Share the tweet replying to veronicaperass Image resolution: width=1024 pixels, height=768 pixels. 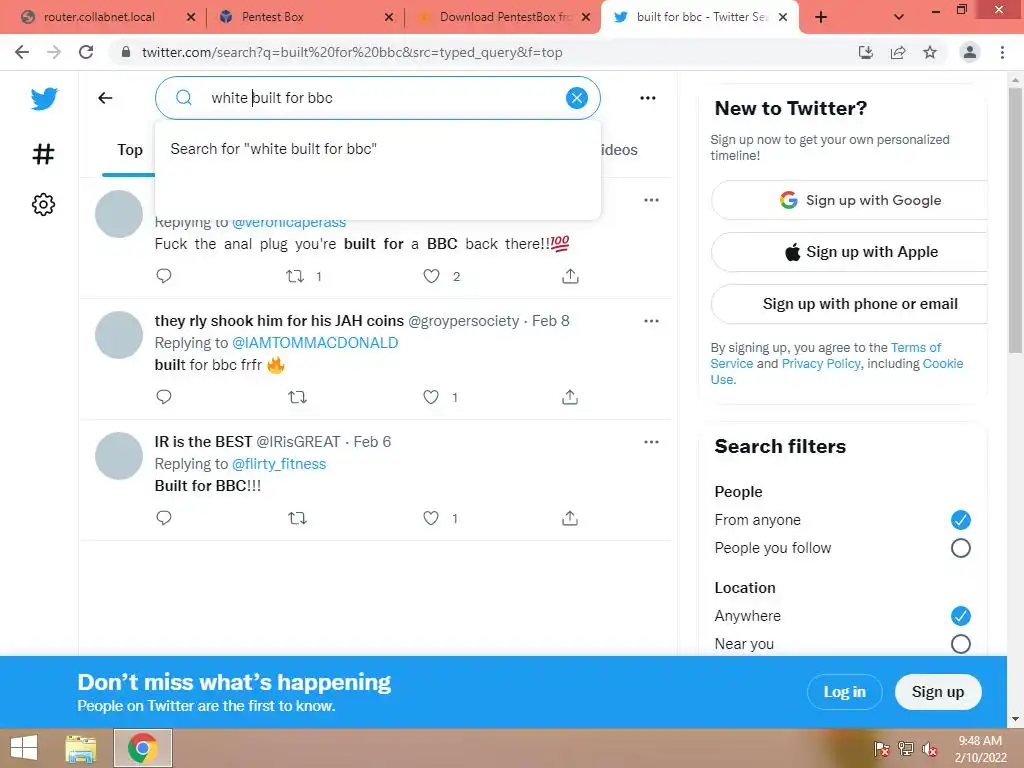570,276
